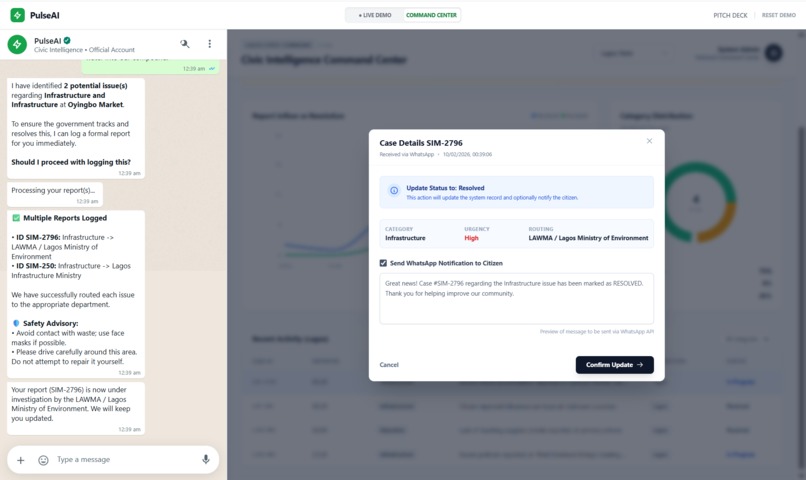Open the blurred dropdown in the command center header
The width and height of the screenshot is (806, 480).
pos(635,53)
